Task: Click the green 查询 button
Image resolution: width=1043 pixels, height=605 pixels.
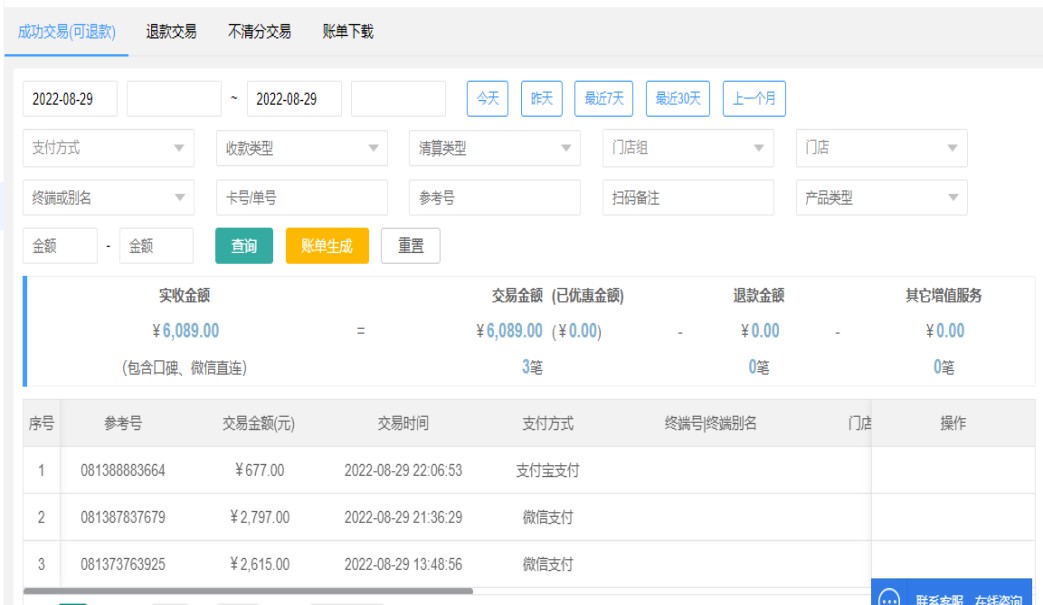Action: click(244, 246)
